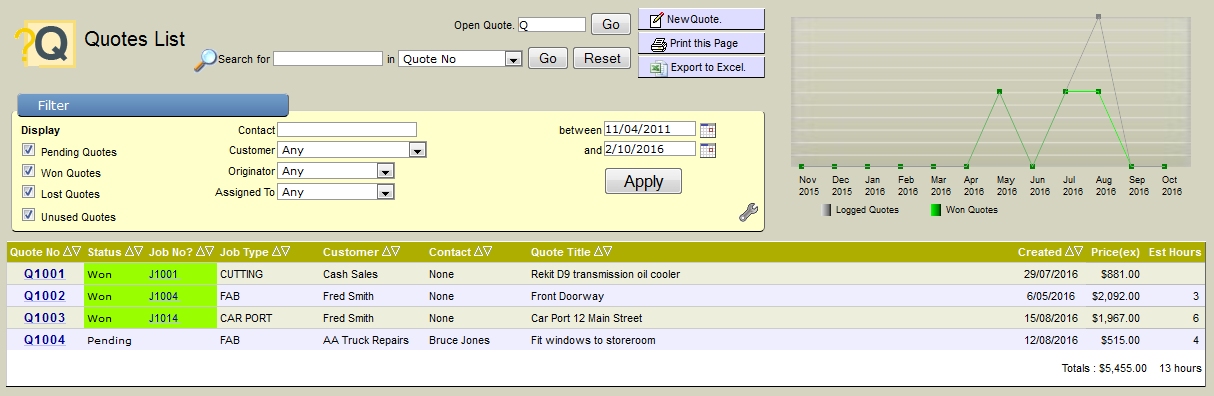This screenshot has width=1214, height=396.
Task: Click the magnifying glass search icon
Action: pyautogui.click(x=204, y=60)
